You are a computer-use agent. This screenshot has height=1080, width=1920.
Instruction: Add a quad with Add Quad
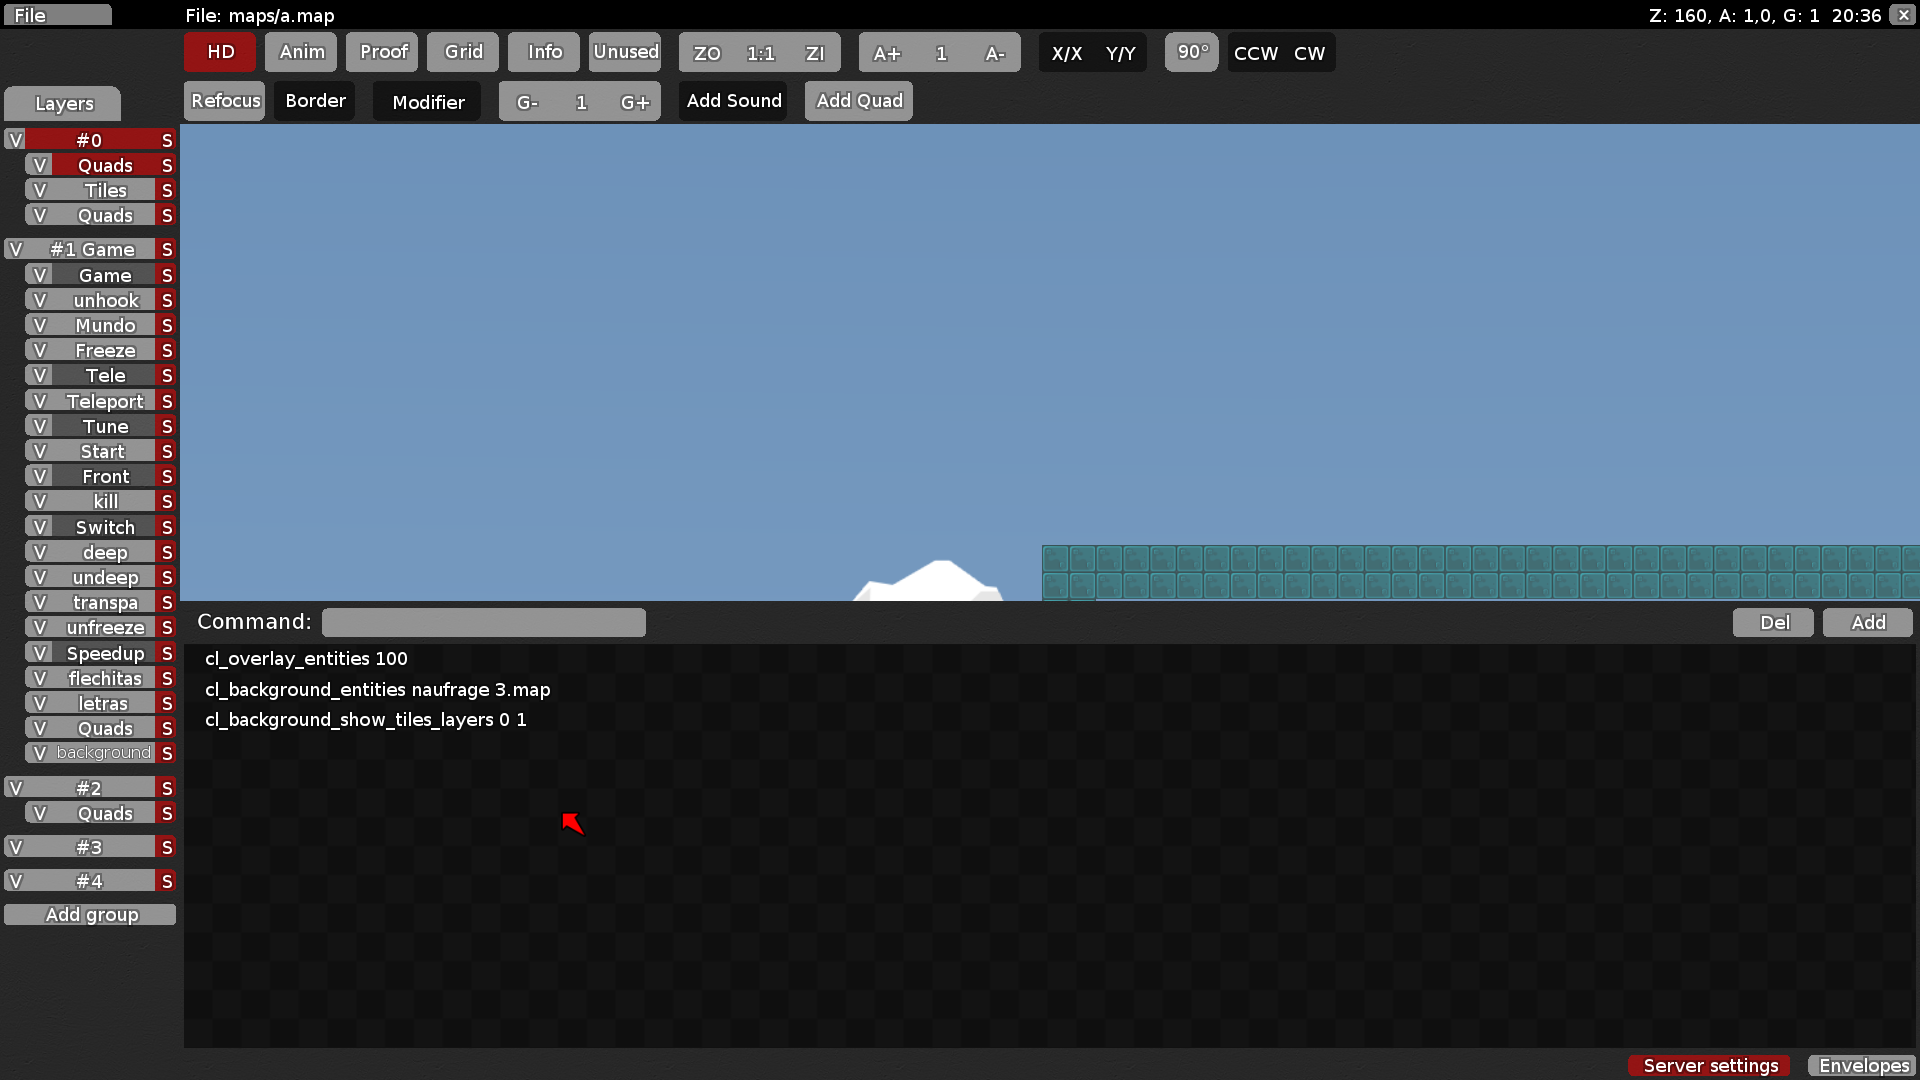tap(858, 100)
